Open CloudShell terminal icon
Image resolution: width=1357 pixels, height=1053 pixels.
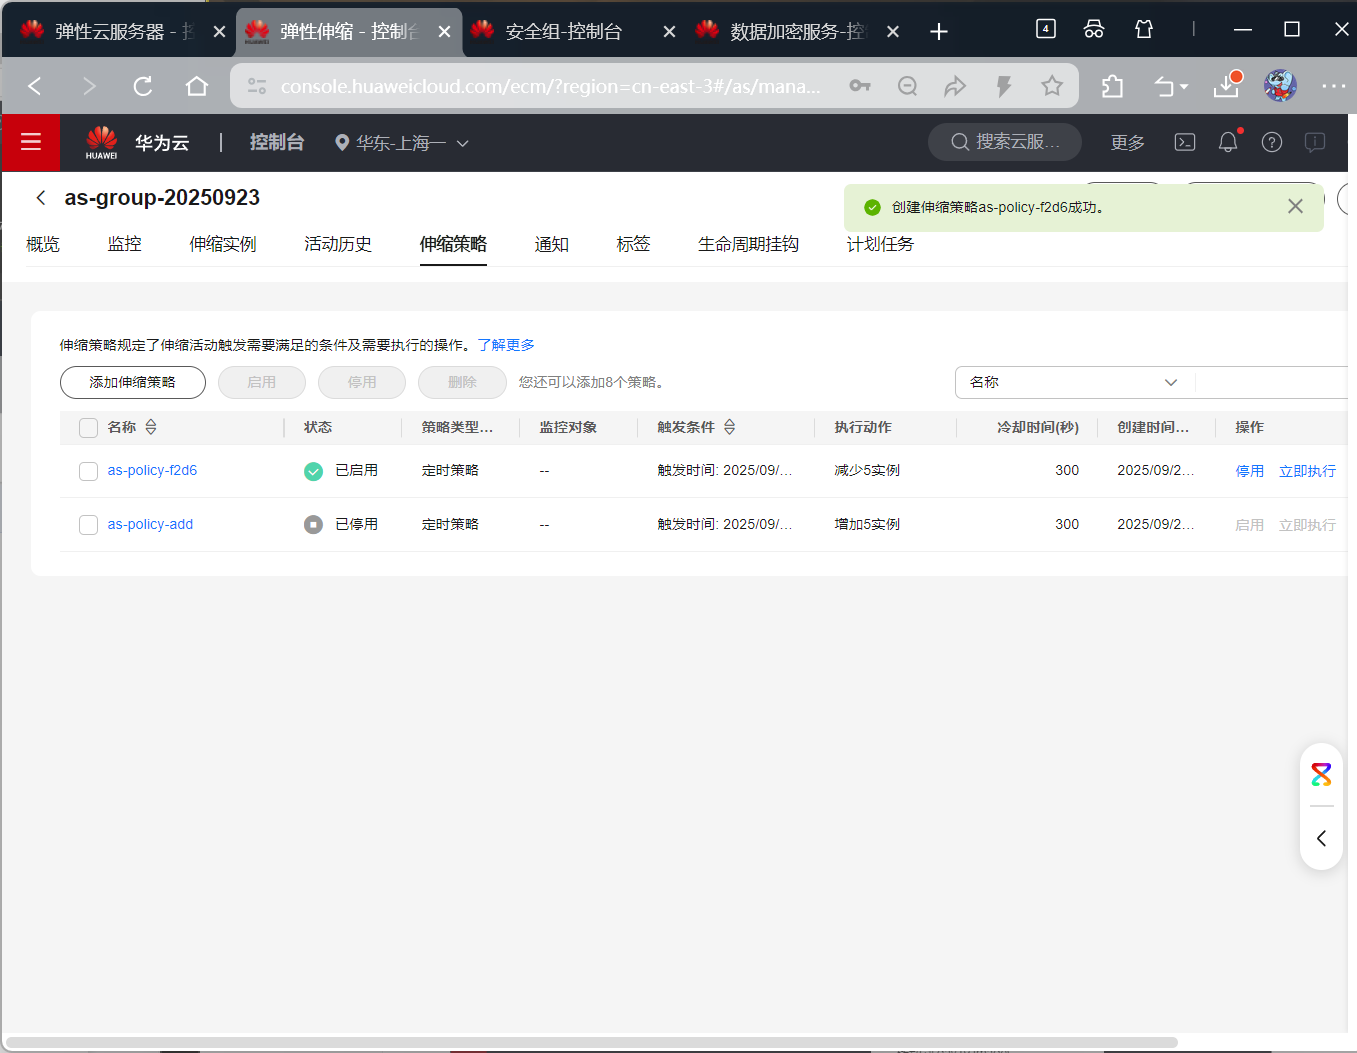[x=1185, y=142]
